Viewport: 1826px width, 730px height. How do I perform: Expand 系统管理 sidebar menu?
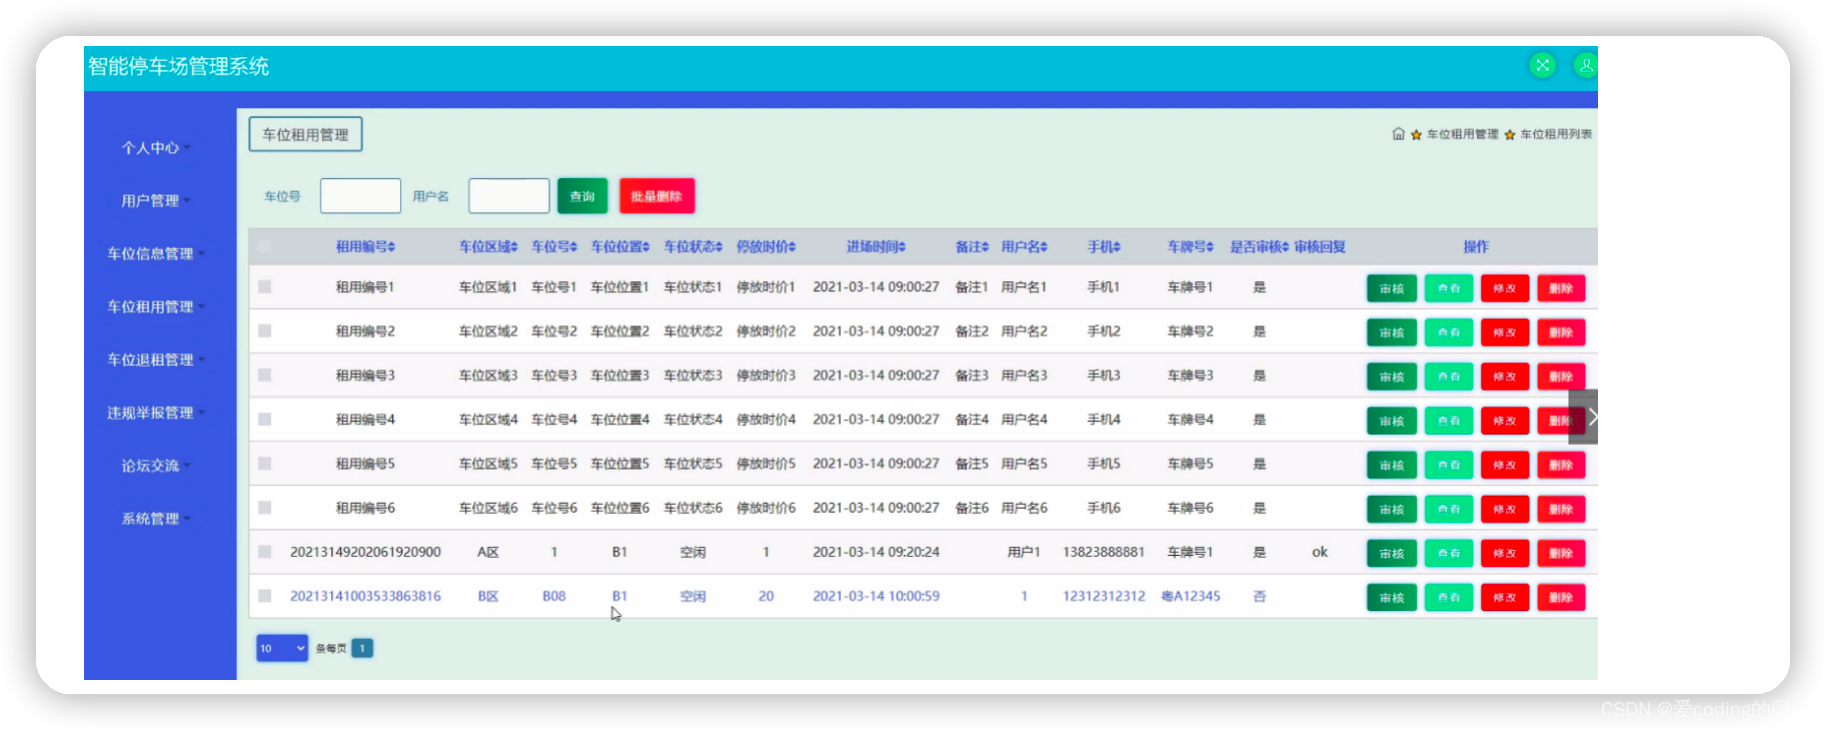pos(155,519)
